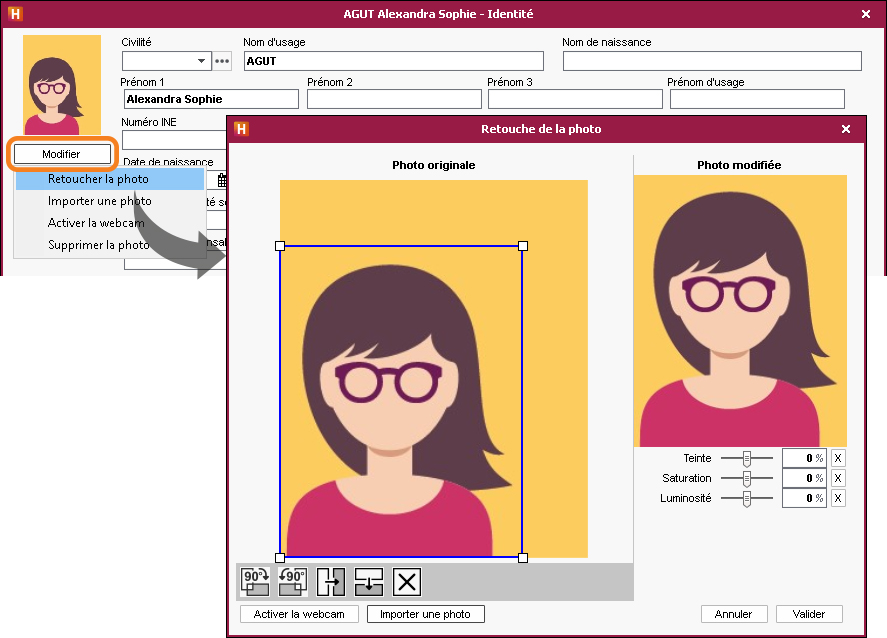Click the X icon in retouch toolbar
Screen dimensions: 887x638
click(x=407, y=582)
